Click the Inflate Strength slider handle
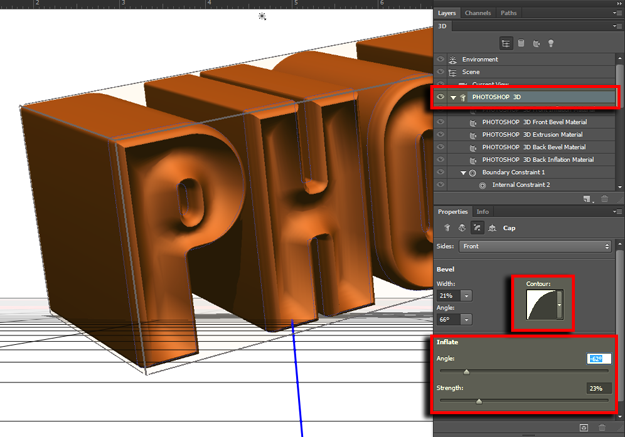Viewport: 625px width, 437px height. 479,401
